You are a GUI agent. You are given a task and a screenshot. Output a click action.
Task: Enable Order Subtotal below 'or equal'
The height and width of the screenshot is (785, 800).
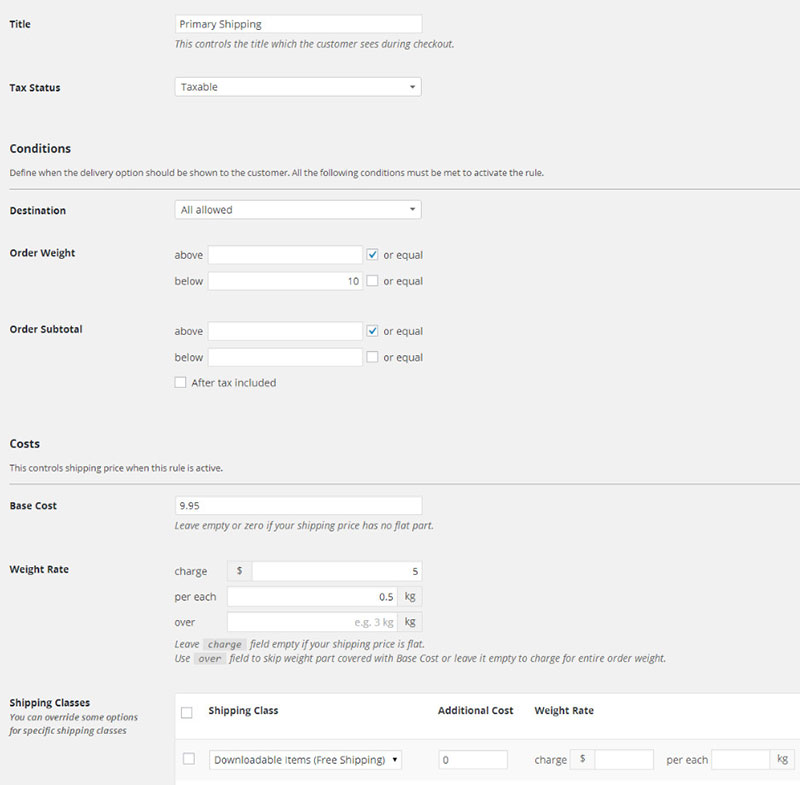coord(373,357)
